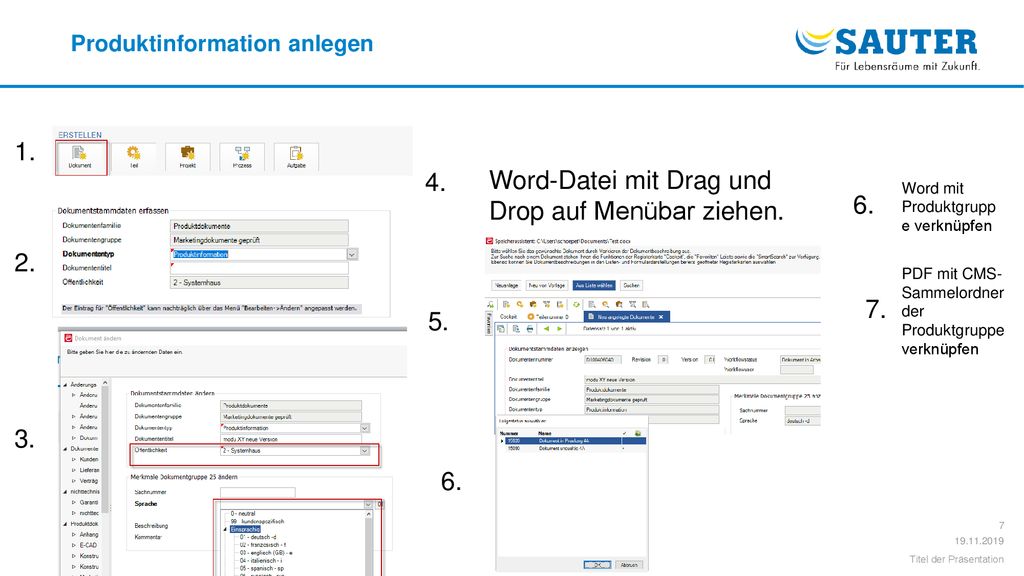Click the language list vertical scrollbar
Viewport: 1024px width, 576px height.
pyautogui.click(x=368, y=543)
